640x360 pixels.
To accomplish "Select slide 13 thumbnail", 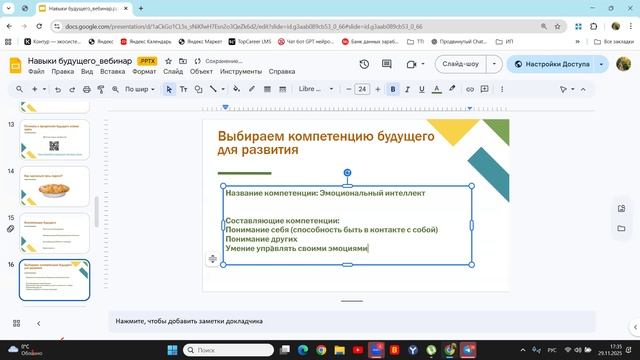I will 54,140.
